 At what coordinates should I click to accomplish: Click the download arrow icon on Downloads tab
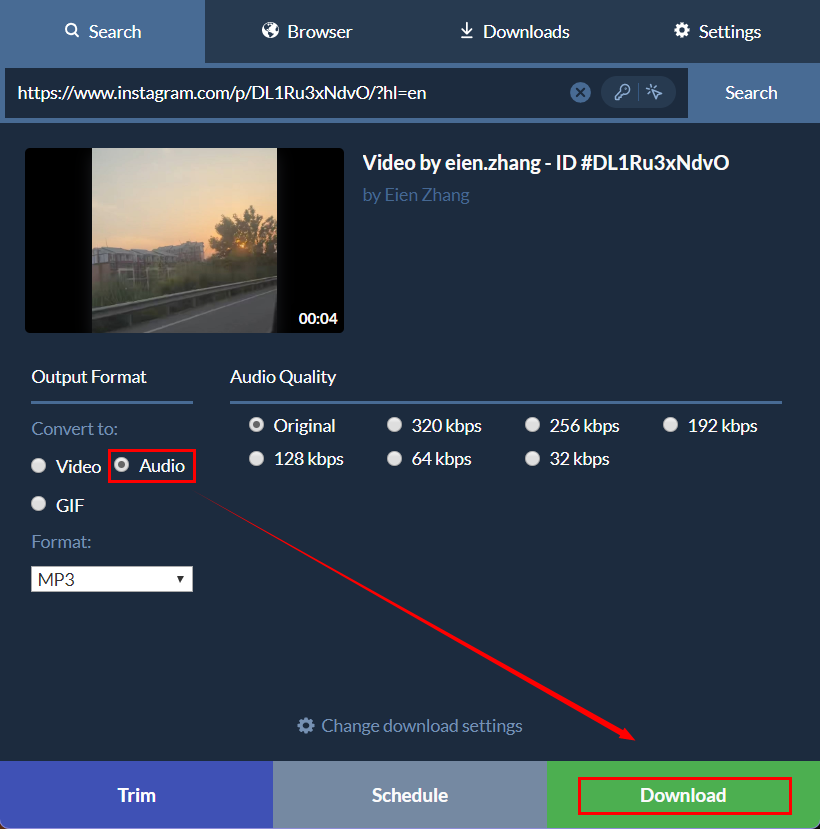(466, 31)
